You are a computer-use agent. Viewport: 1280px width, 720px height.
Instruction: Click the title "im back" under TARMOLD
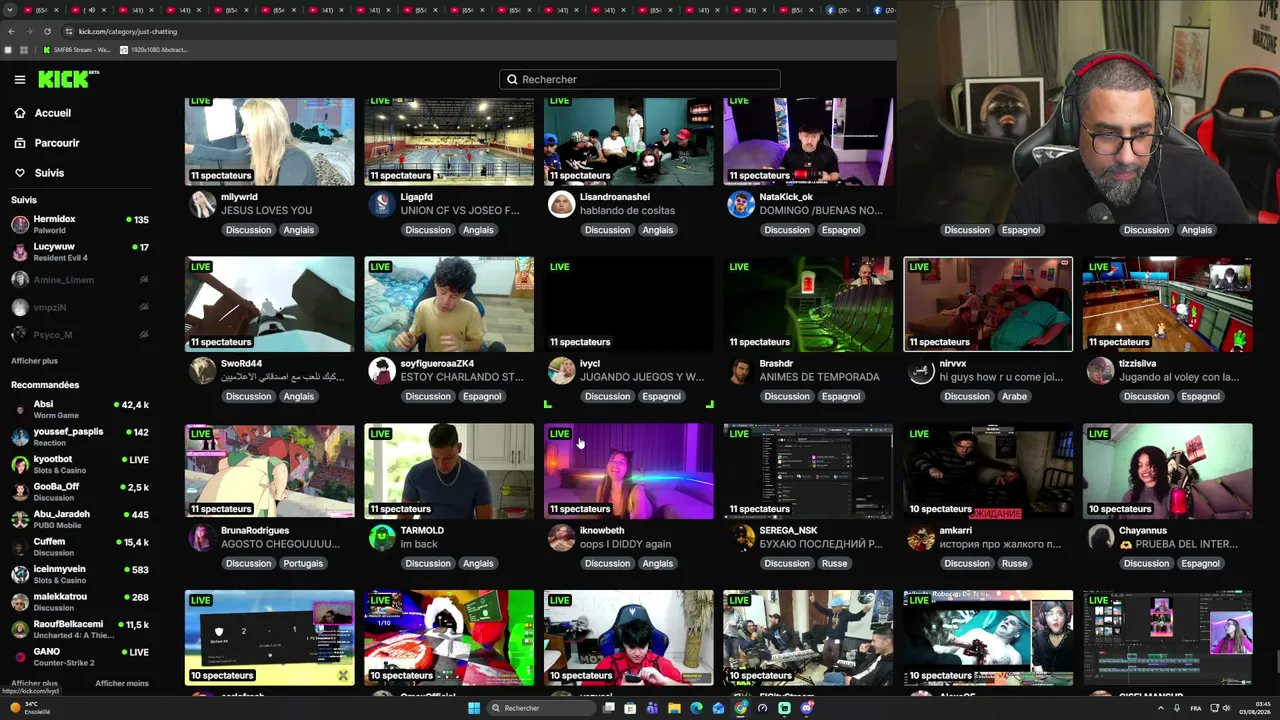pyautogui.click(x=419, y=544)
